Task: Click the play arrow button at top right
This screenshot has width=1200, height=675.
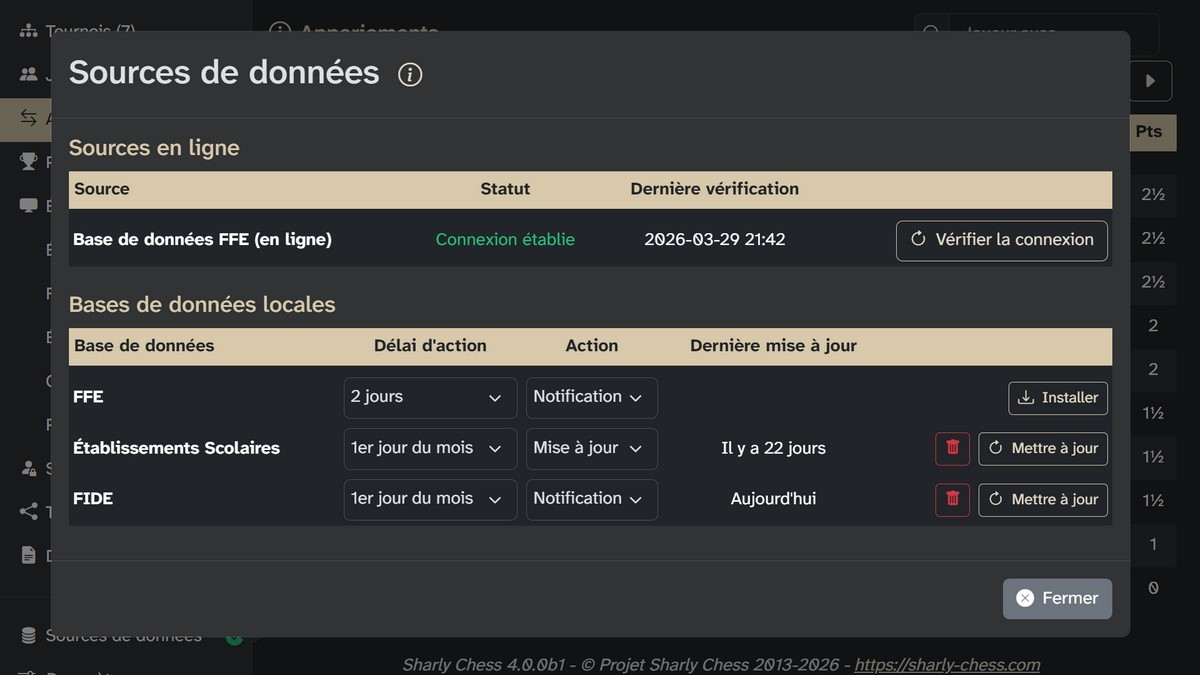Action: pos(1150,81)
